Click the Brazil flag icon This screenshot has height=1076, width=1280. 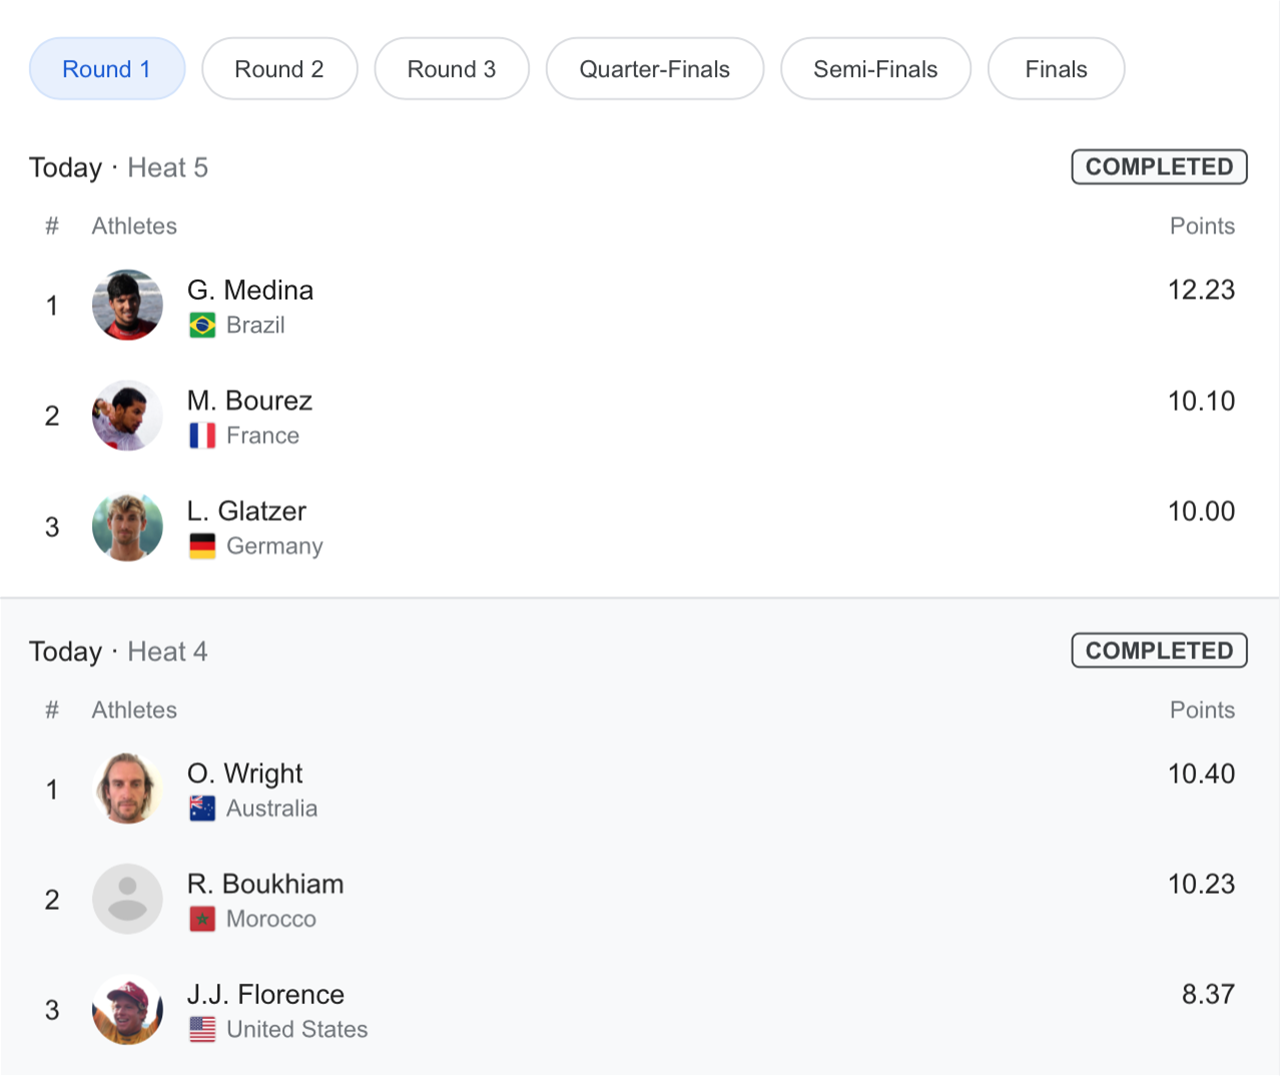click(202, 326)
